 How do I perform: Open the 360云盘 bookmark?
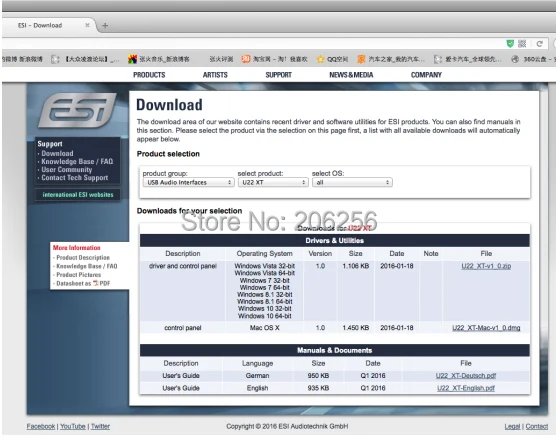pyautogui.click(x=533, y=59)
